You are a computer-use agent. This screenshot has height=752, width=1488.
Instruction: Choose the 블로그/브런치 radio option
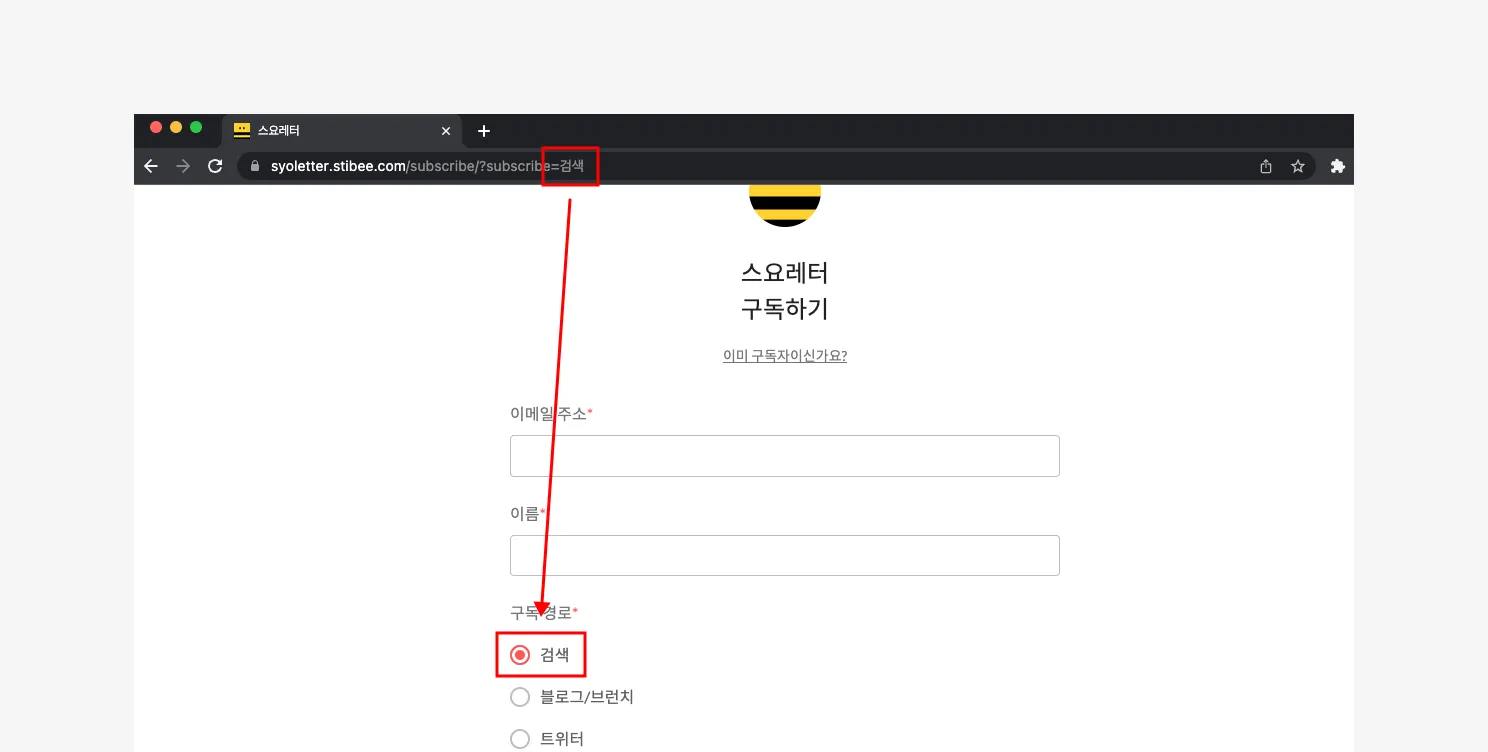(x=520, y=697)
